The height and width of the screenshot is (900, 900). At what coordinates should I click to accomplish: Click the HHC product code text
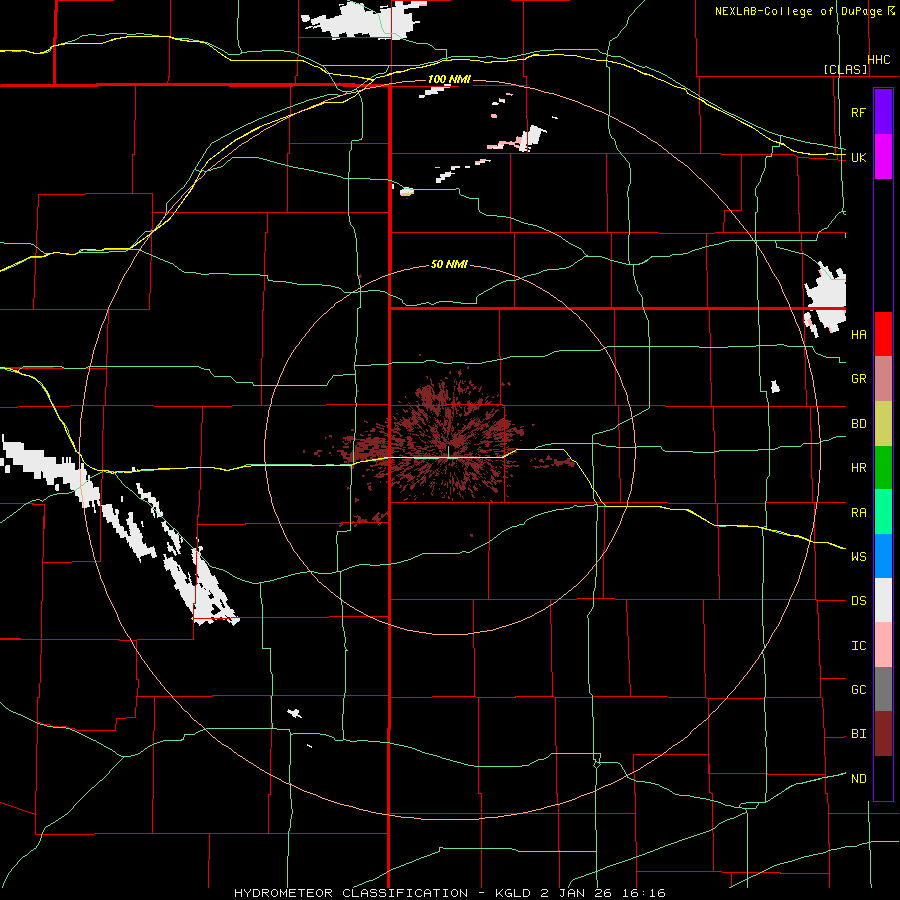879,60
